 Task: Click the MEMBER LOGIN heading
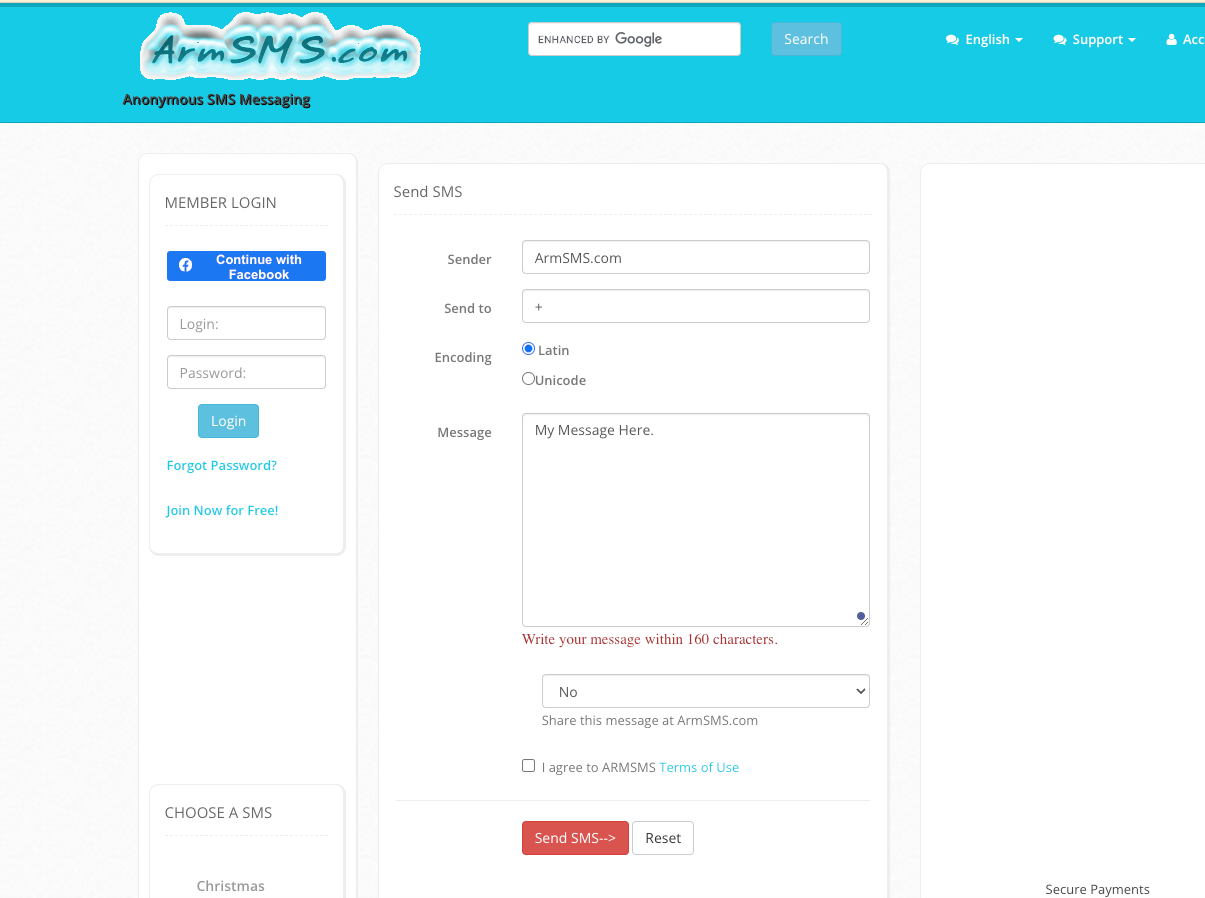click(x=221, y=202)
